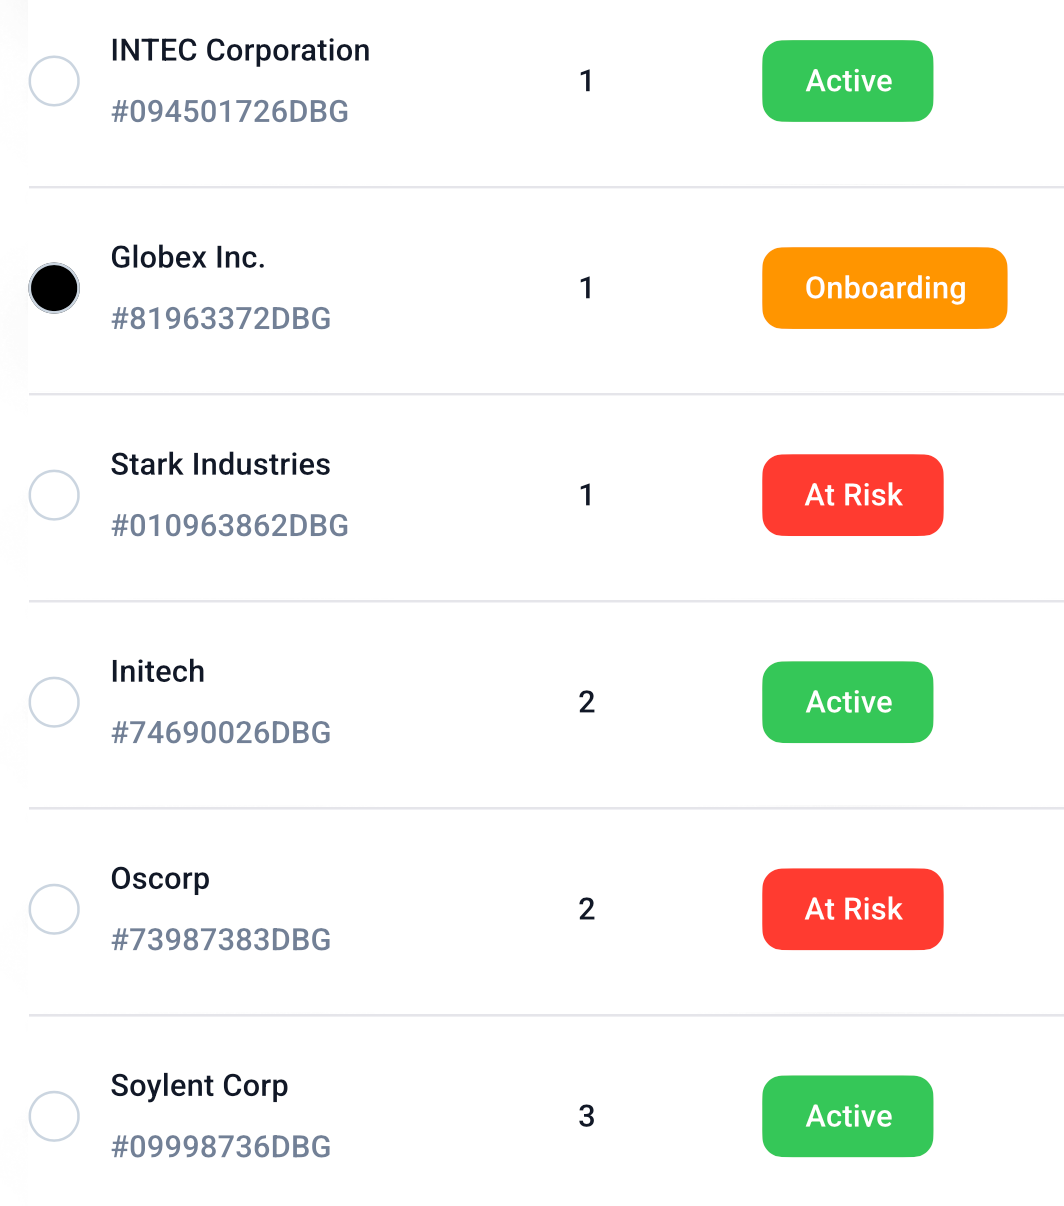Select the Soylent Corp radio button

pos(54,1116)
